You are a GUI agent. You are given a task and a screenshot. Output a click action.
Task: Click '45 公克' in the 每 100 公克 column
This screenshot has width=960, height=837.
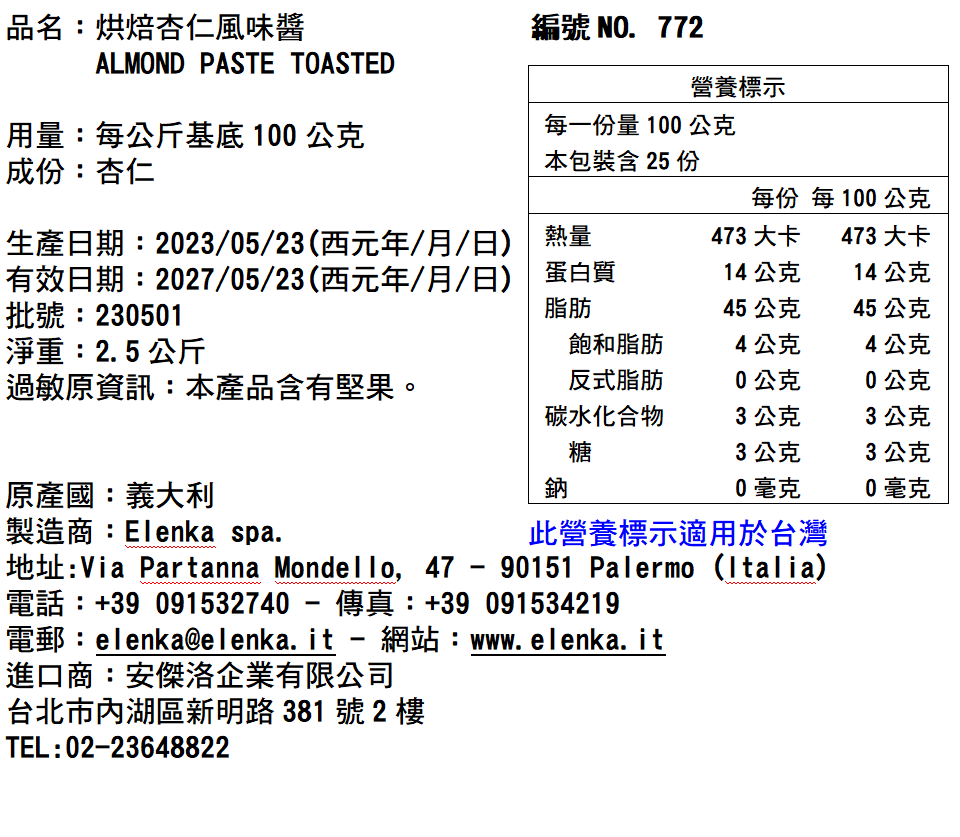(x=891, y=309)
